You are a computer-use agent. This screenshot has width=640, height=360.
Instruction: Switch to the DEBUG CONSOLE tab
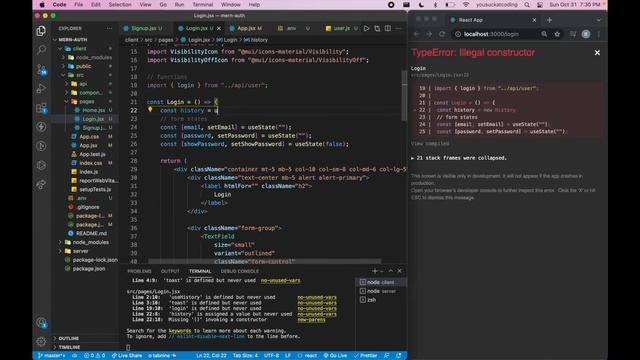click(x=240, y=271)
